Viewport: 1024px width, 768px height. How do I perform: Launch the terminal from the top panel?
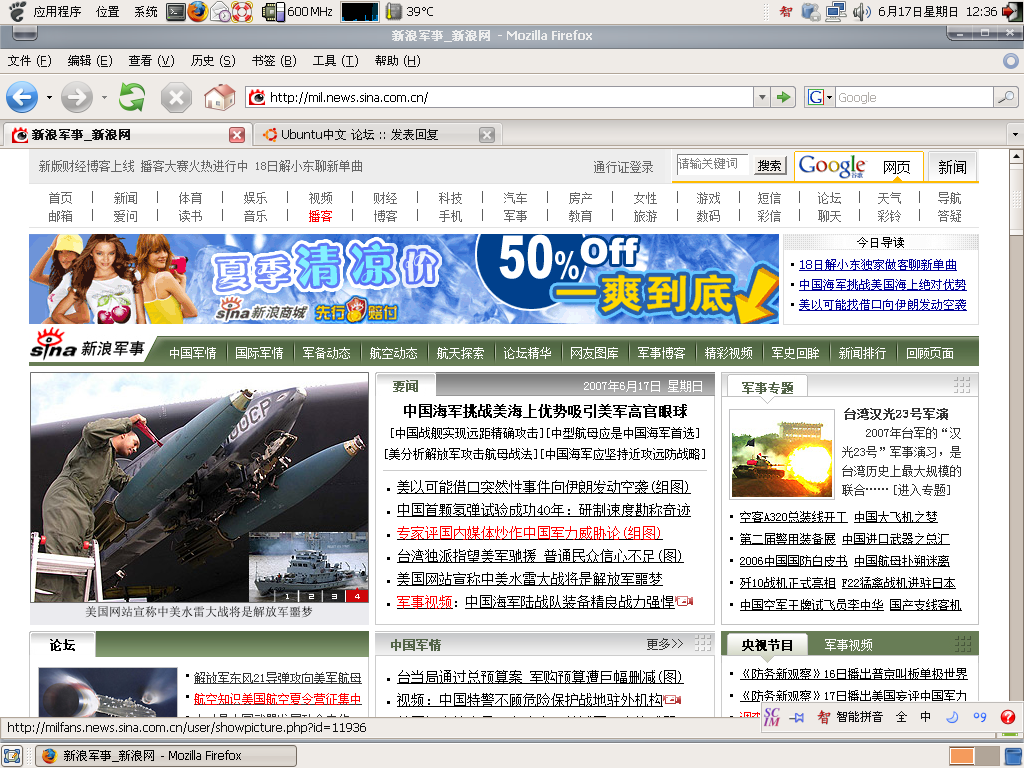coord(176,11)
